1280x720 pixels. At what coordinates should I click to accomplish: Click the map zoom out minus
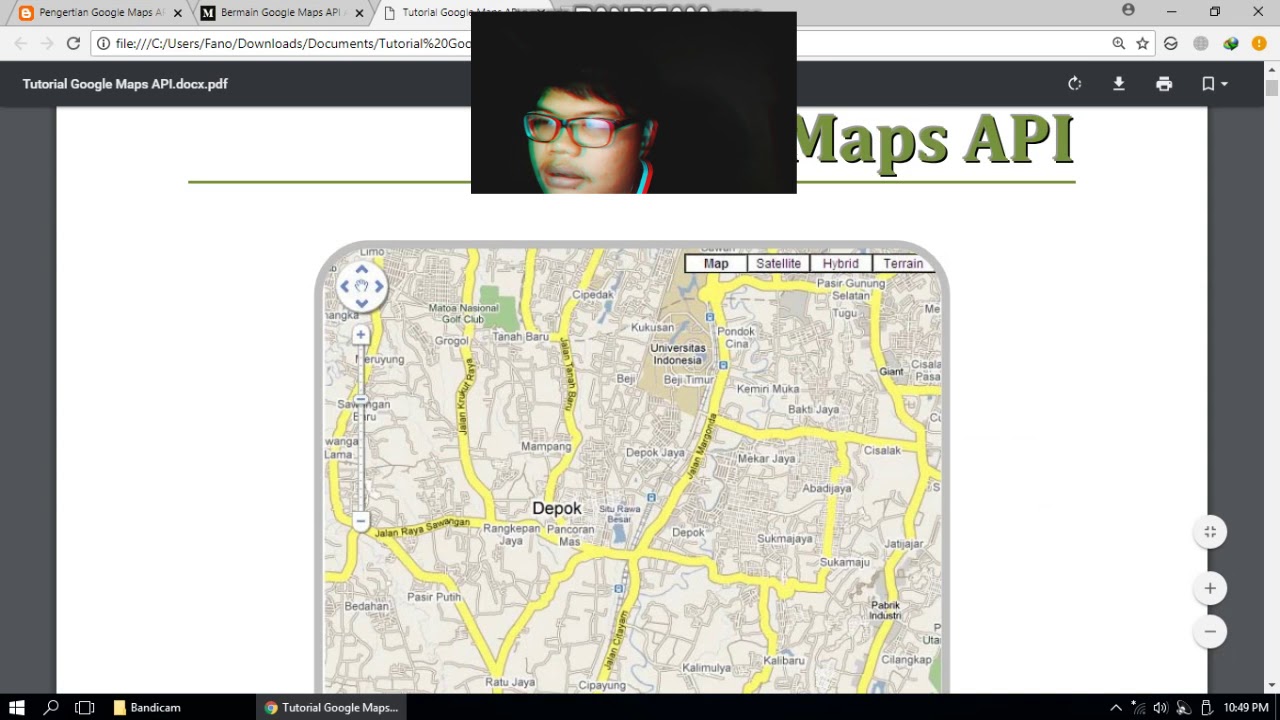pyautogui.click(x=361, y=521)
